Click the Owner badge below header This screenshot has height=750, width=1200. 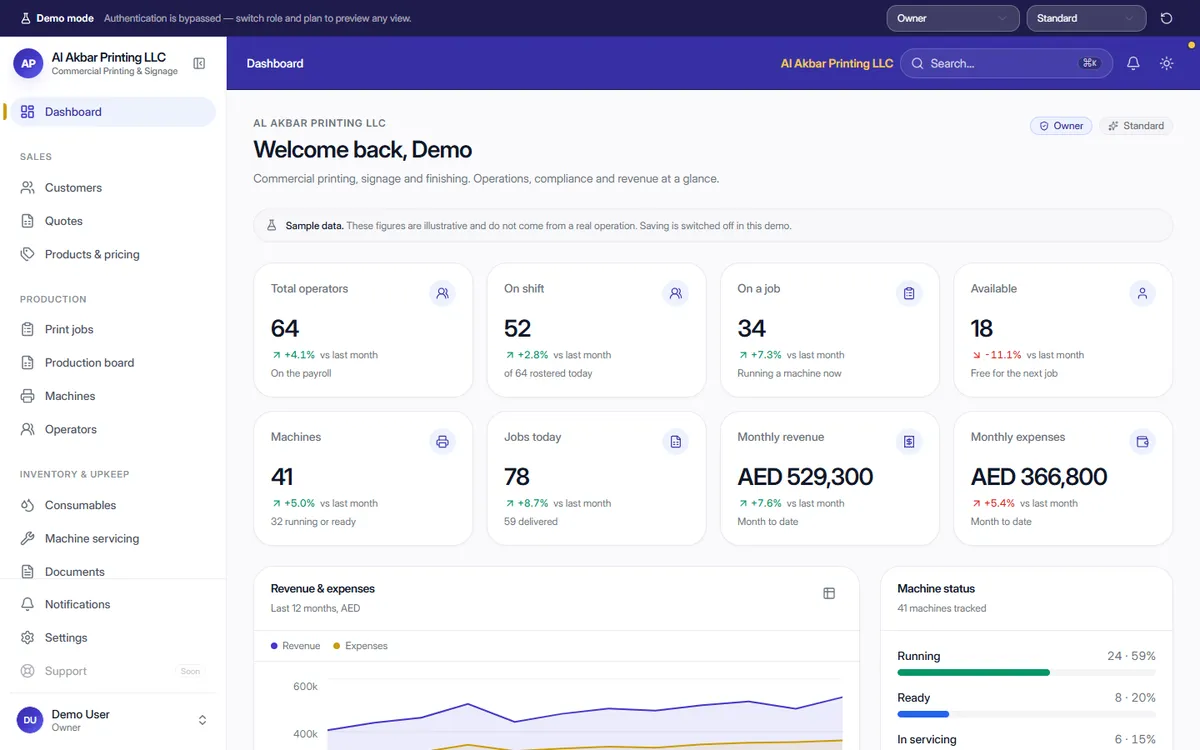[x=1061, y=126]
